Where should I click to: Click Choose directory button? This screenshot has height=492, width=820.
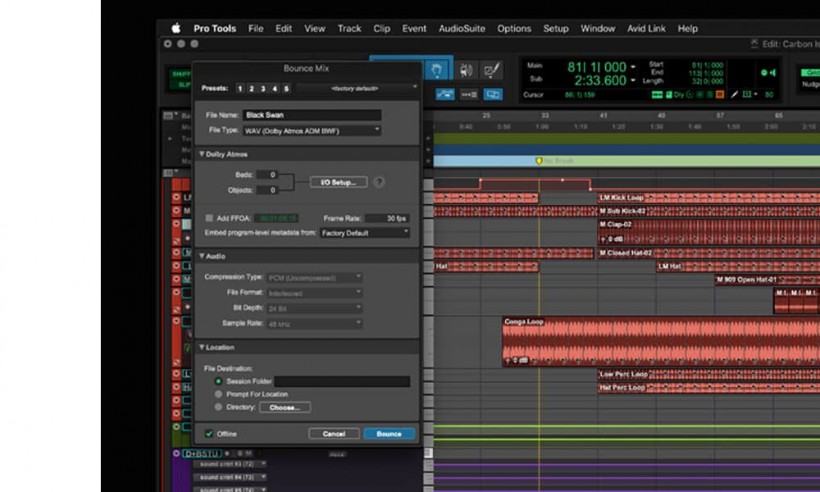click(285, 407)
